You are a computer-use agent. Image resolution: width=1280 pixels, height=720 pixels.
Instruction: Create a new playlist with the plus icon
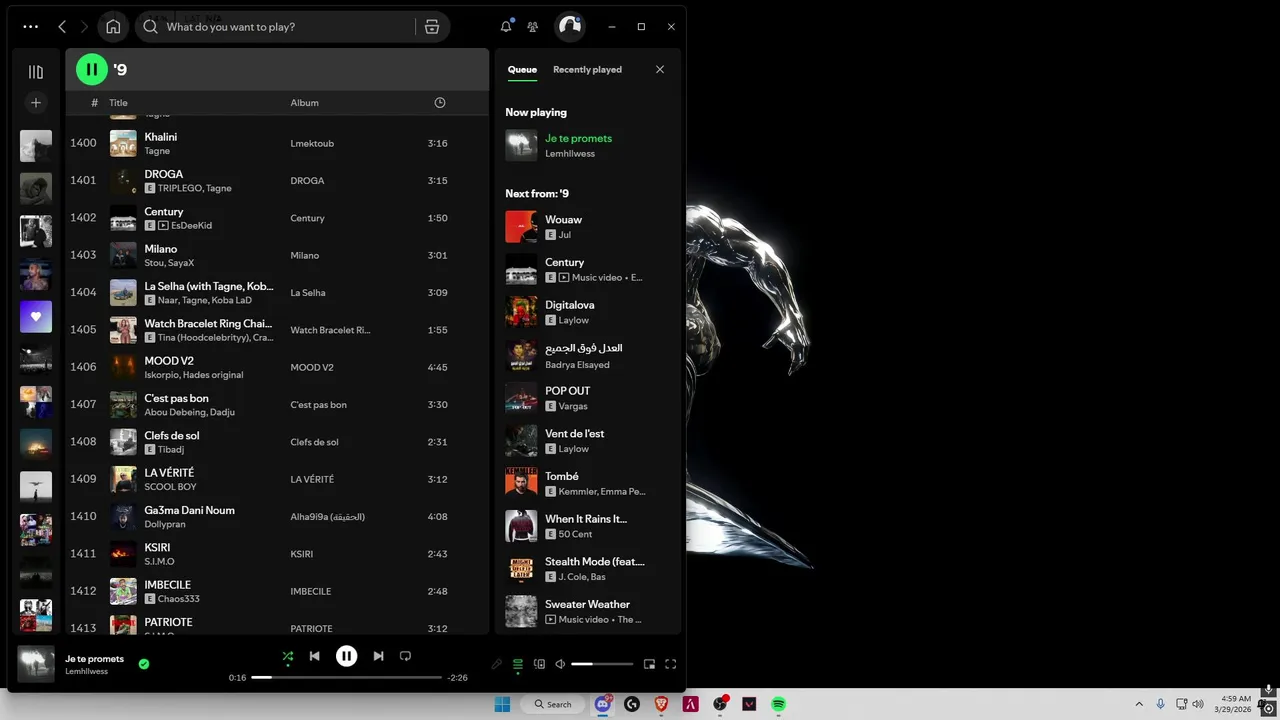tap(36, 103)
